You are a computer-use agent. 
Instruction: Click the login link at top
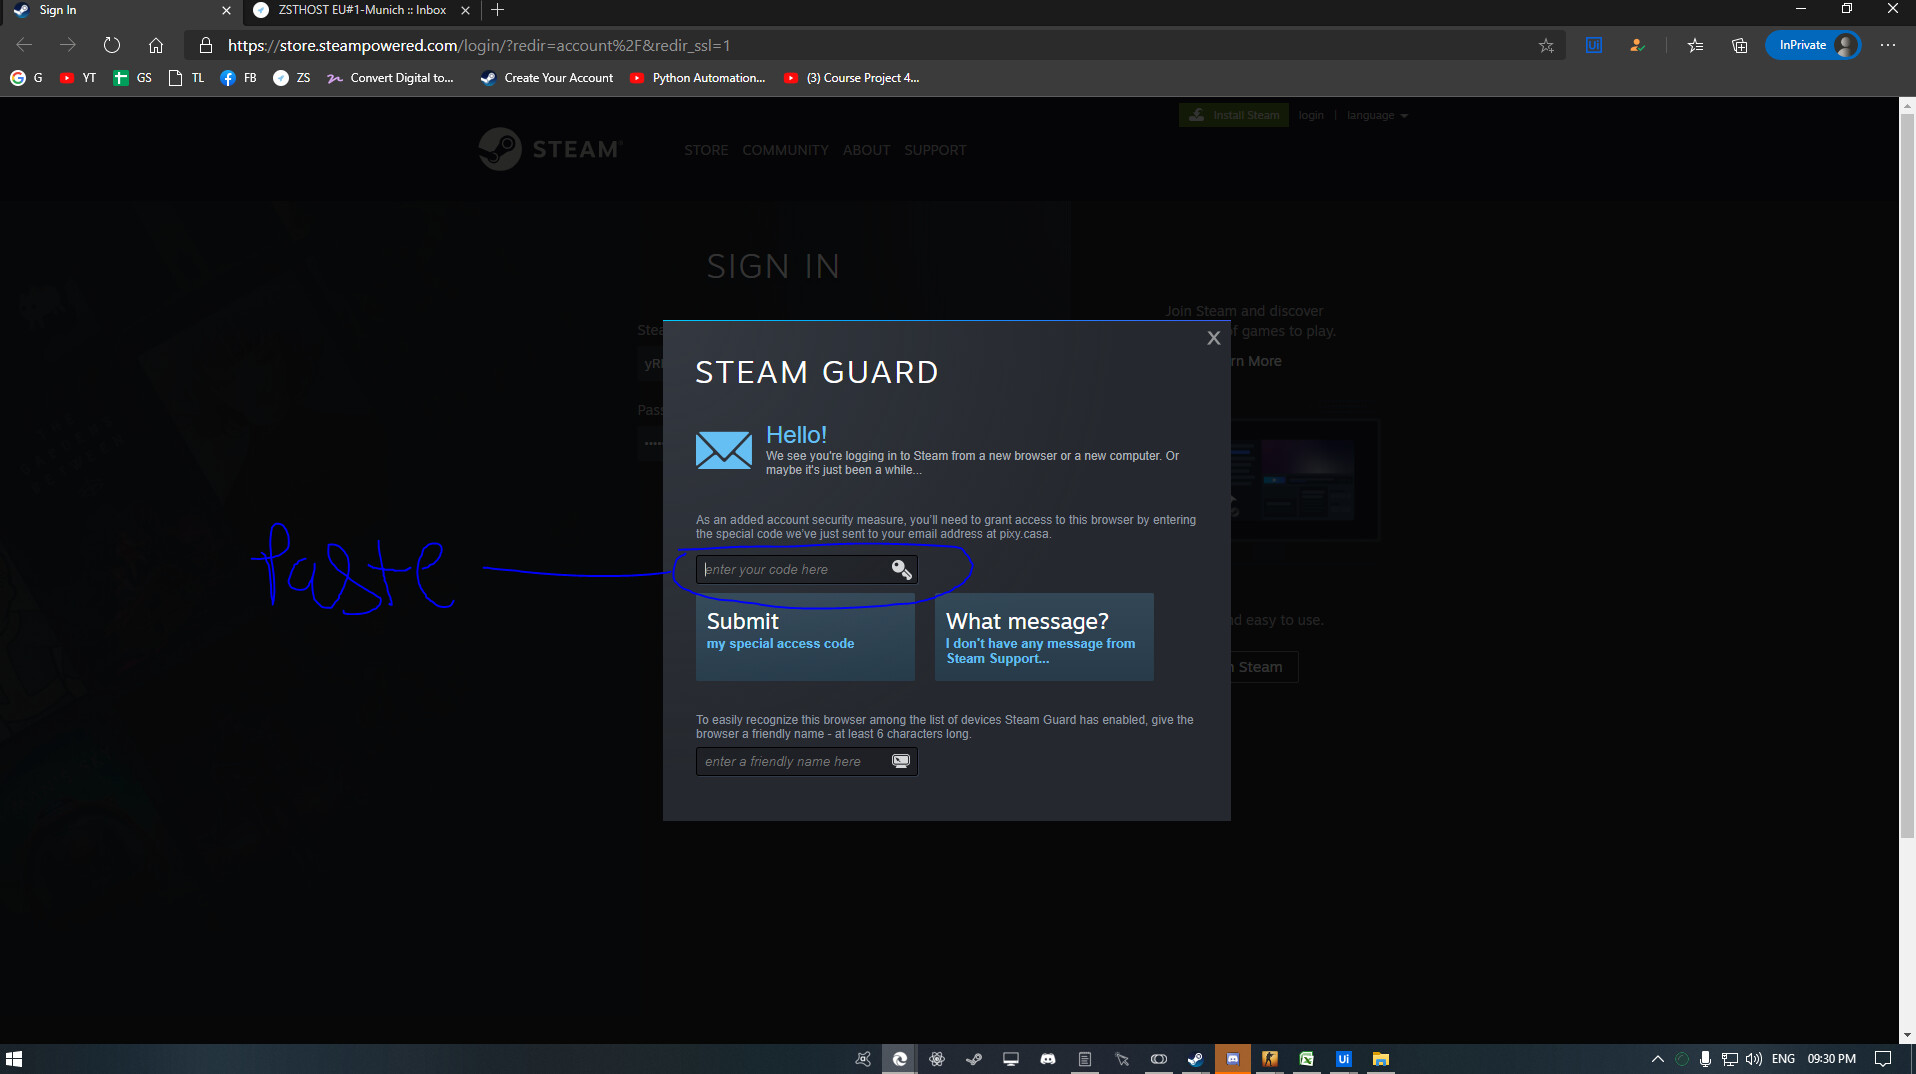1311,115
